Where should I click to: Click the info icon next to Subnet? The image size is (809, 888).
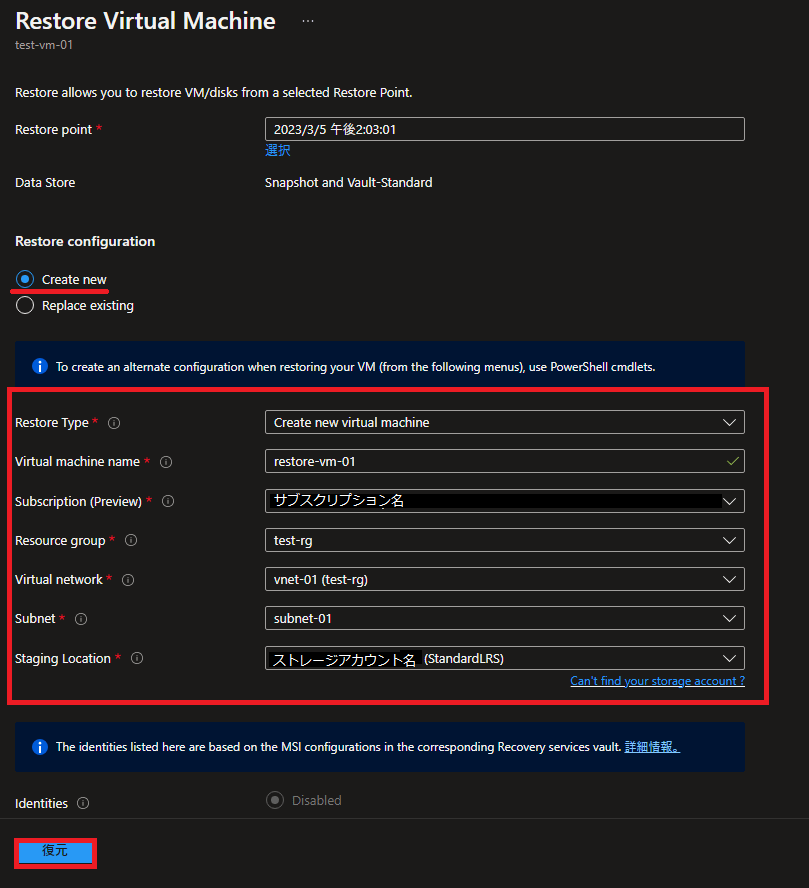click(x=81, y=619)
